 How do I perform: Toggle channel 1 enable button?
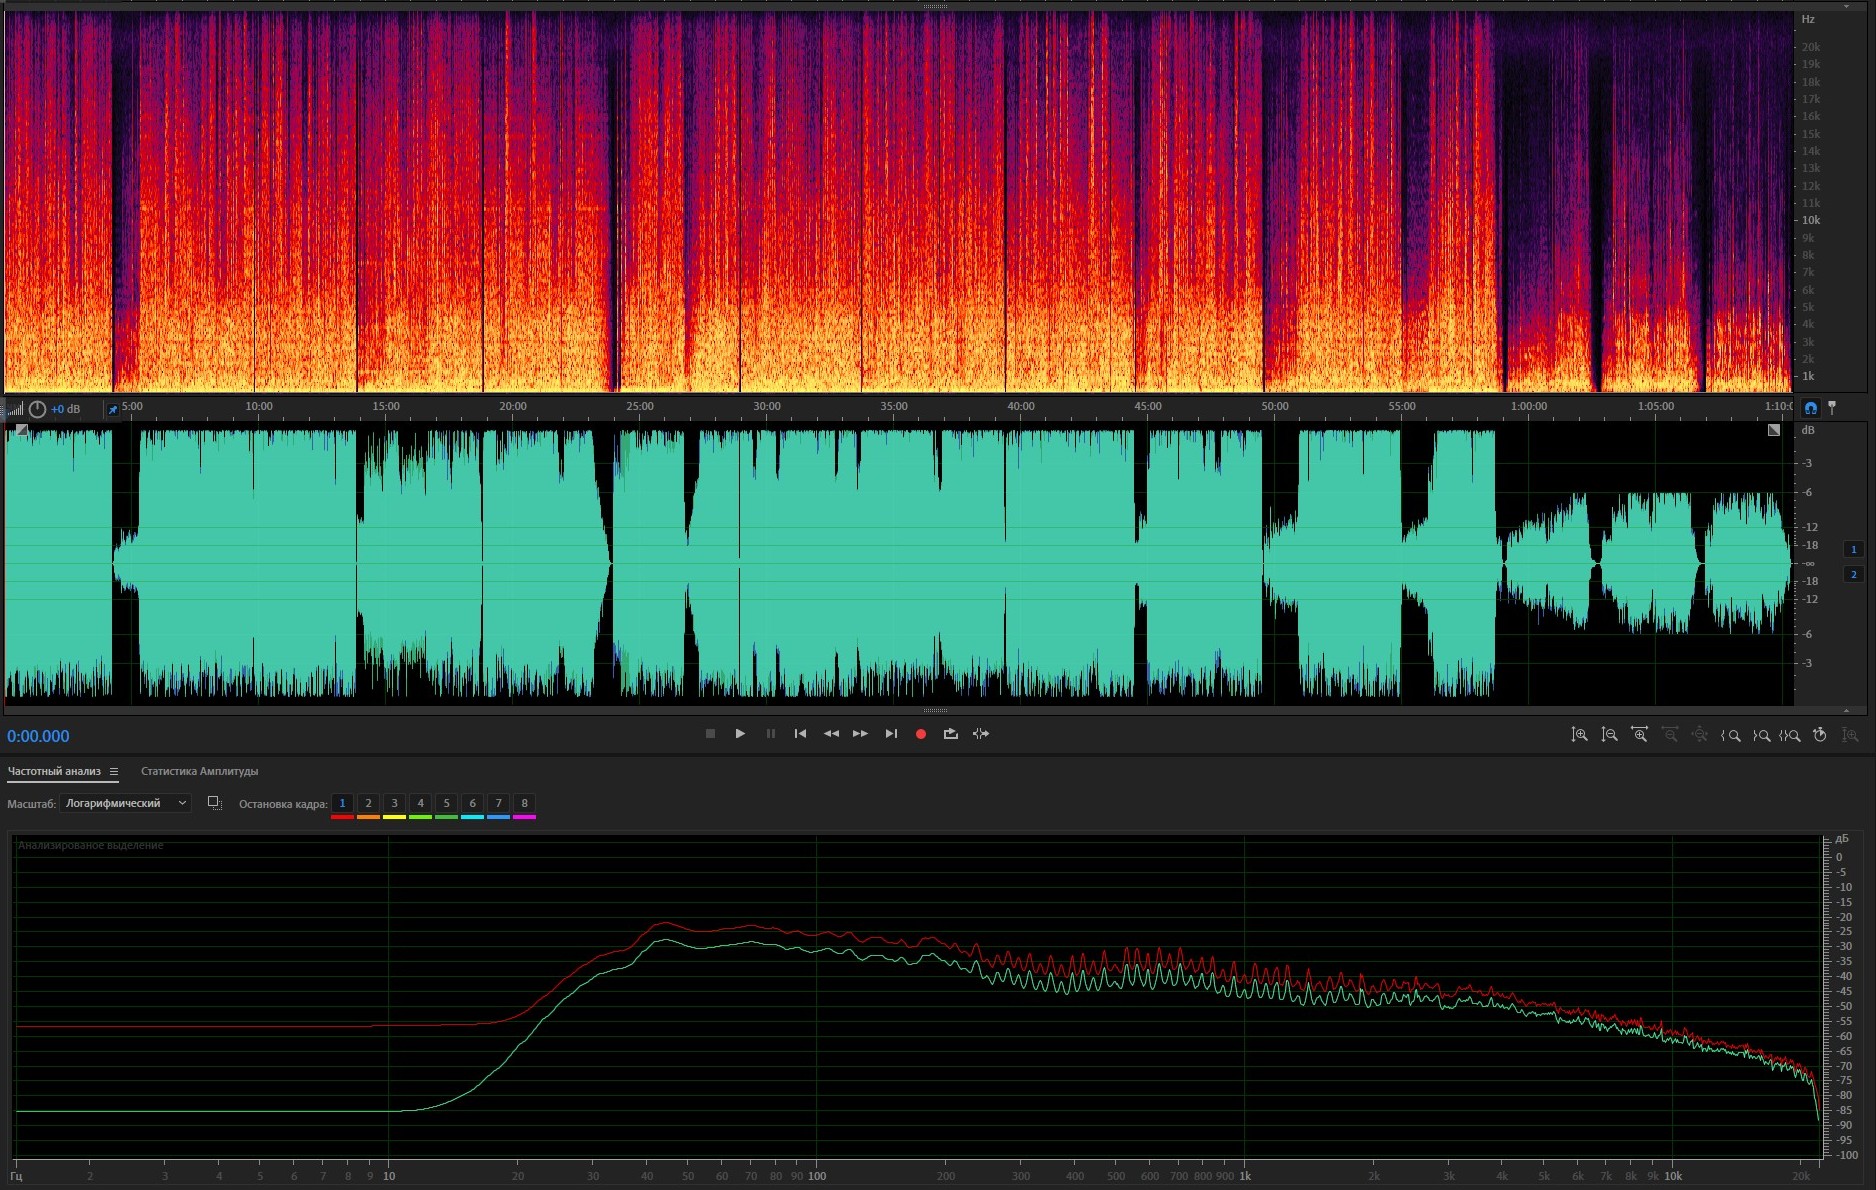(1853, 549)
